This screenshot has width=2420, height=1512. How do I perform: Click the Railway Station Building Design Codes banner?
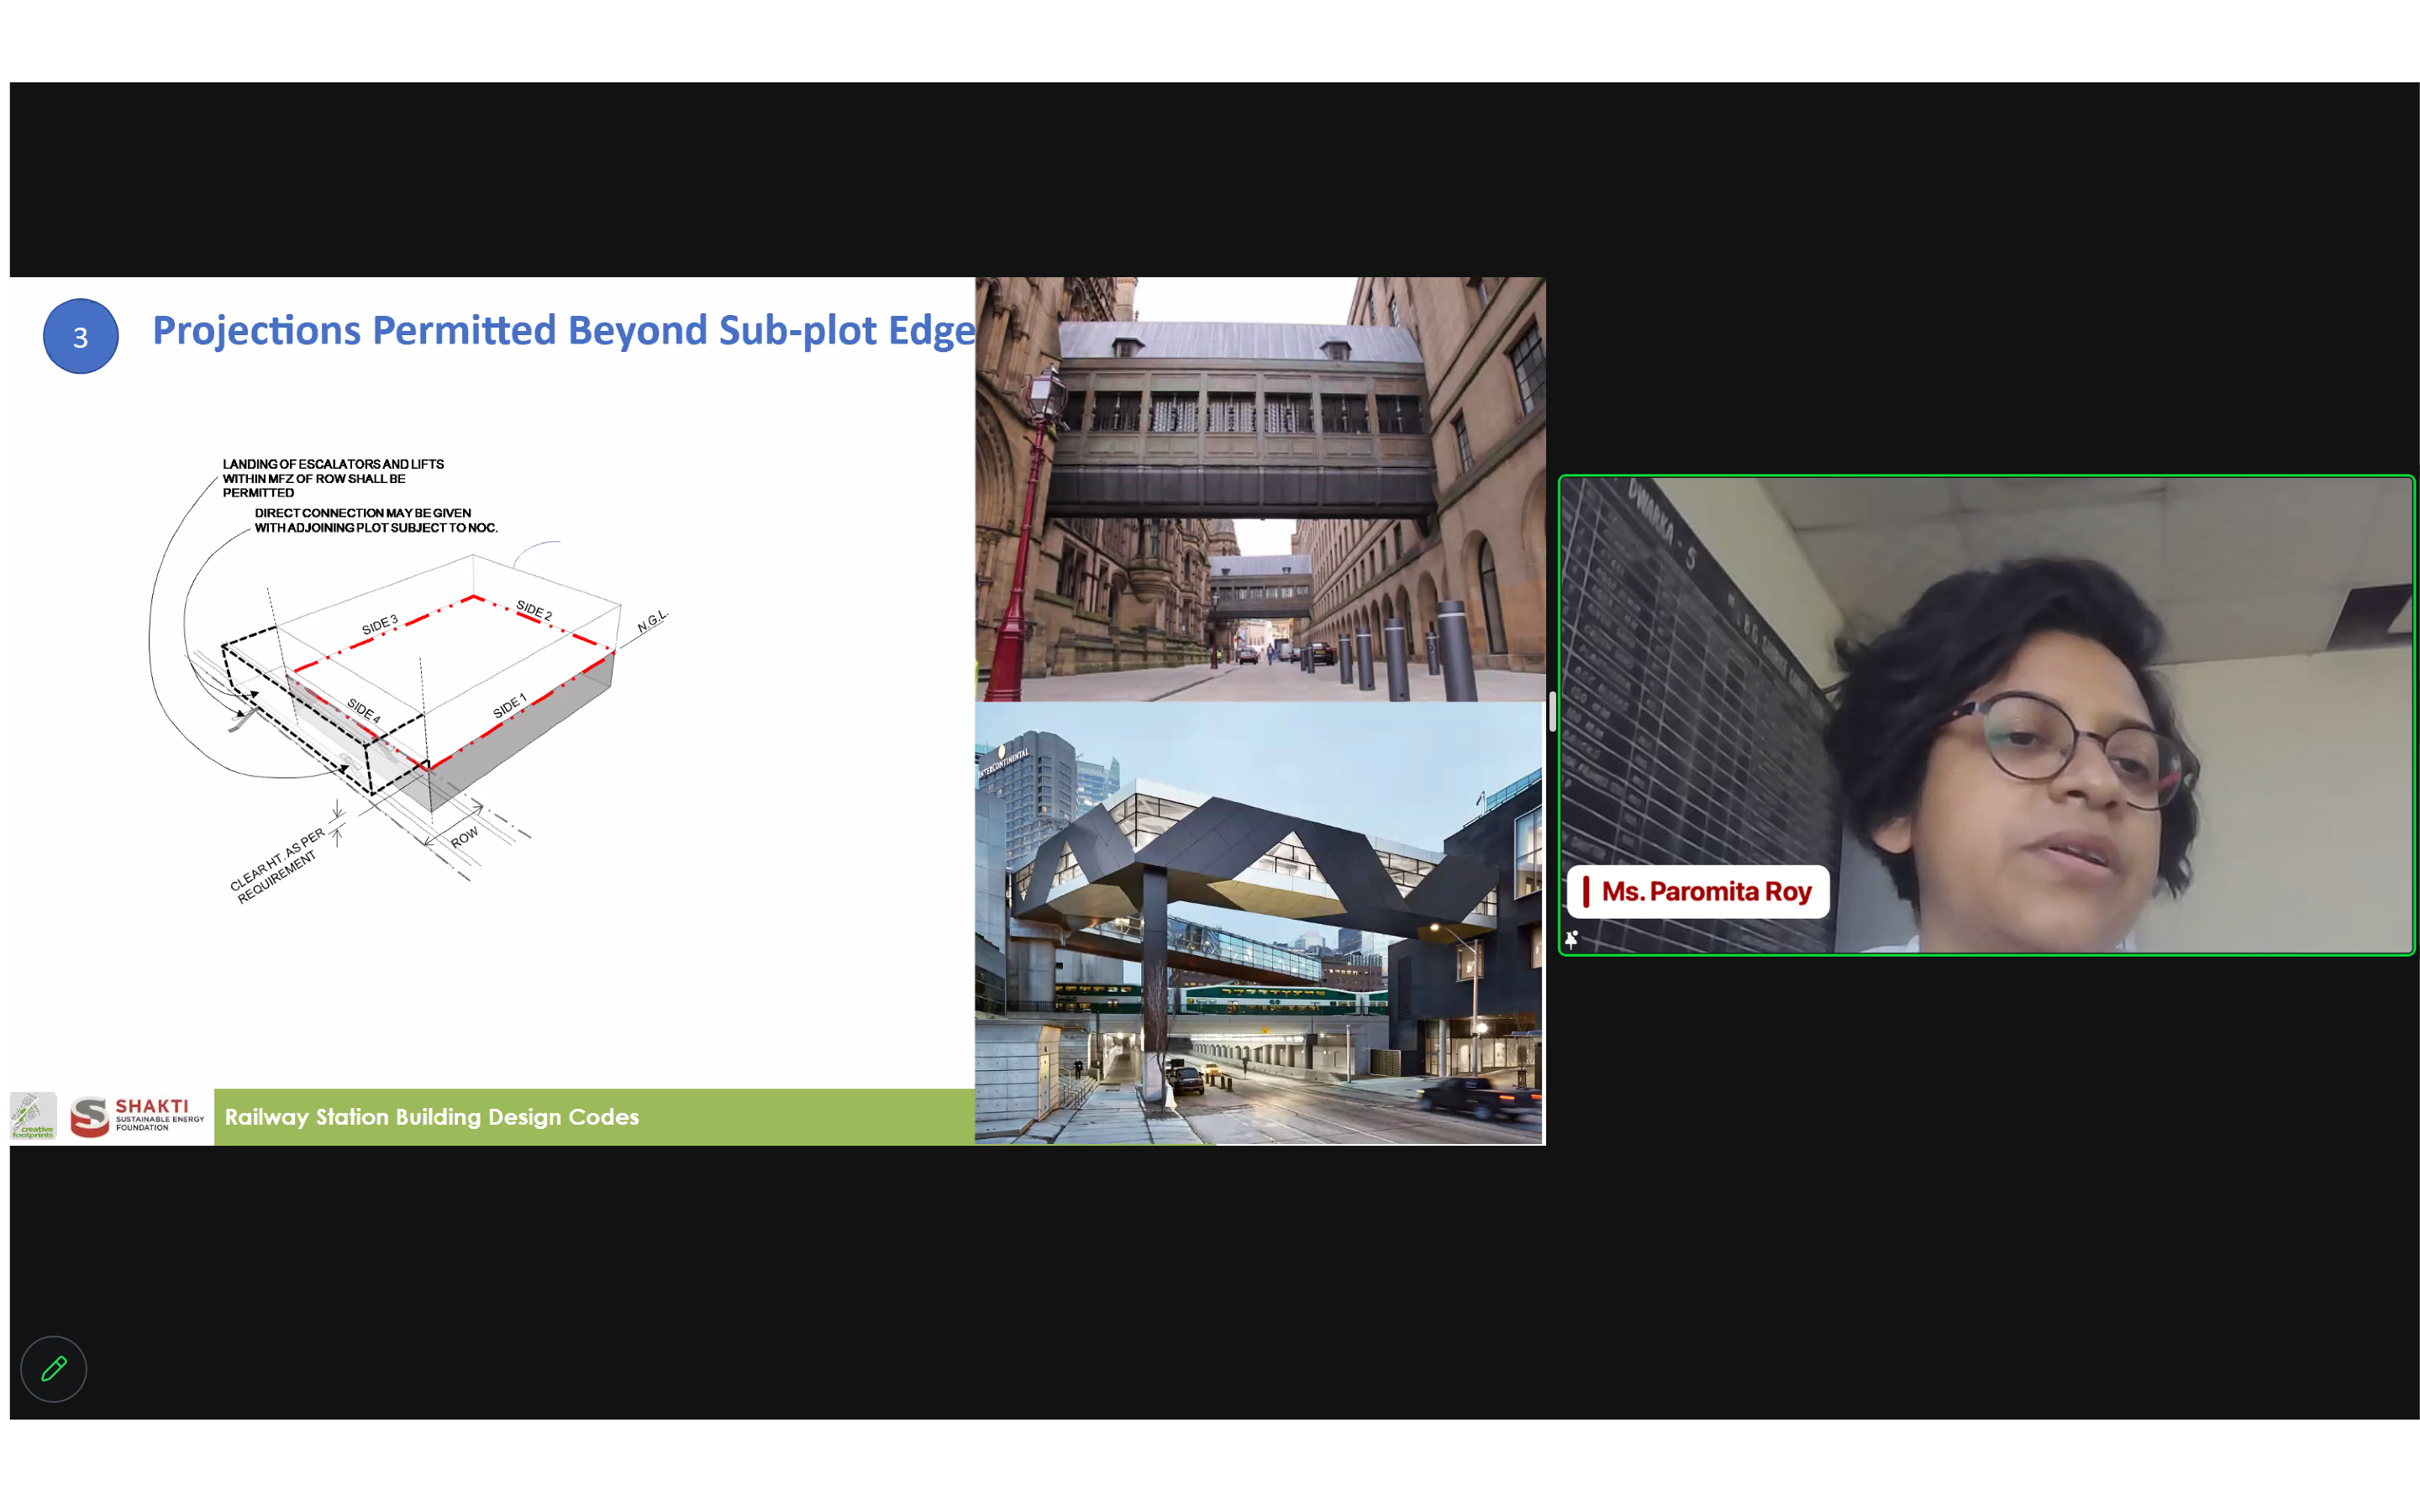[x=432, y=1117]
